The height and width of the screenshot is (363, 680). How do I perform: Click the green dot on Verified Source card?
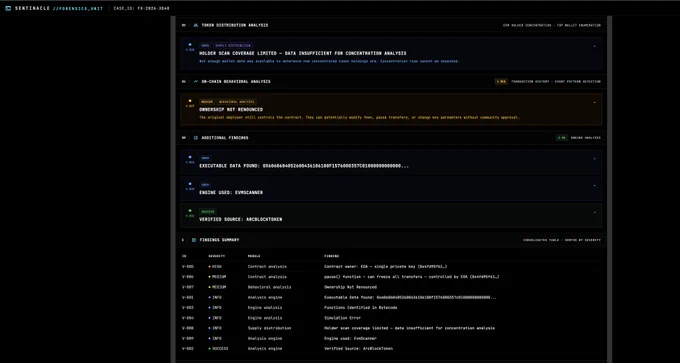(x=190, y=211)
